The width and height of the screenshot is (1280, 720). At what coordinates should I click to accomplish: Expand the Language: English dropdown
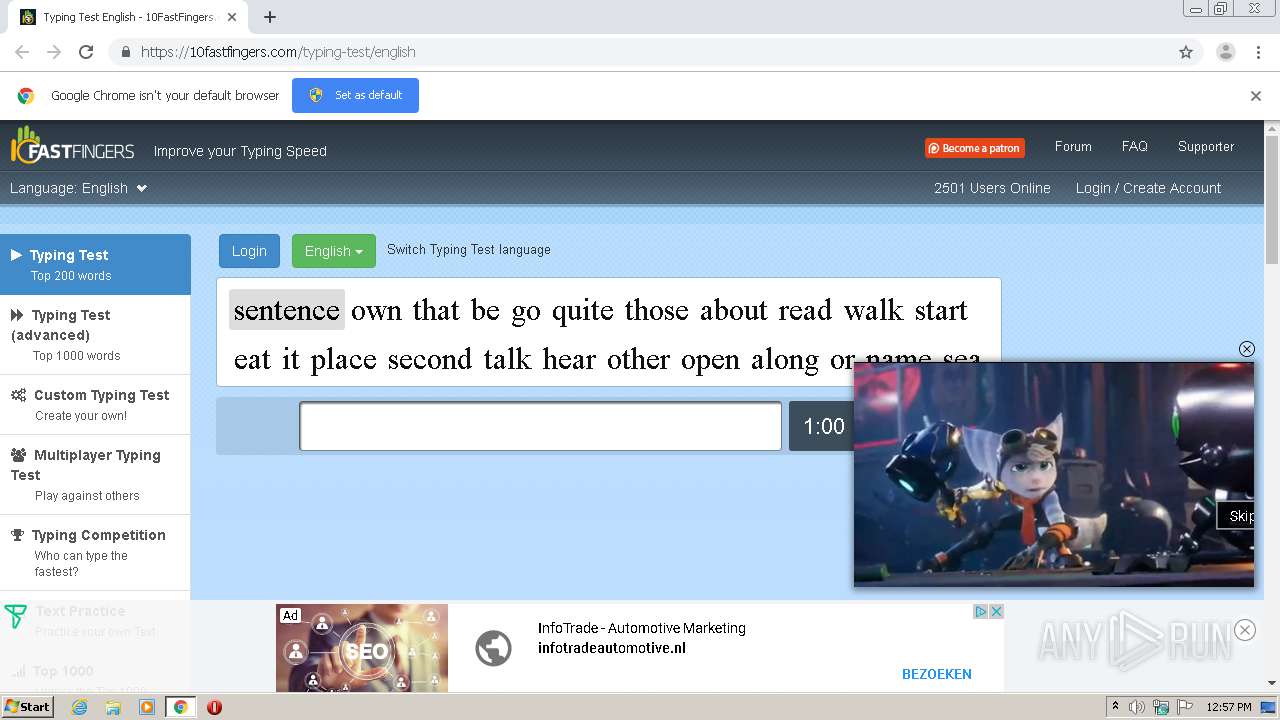pyautogui.click(x=78, y=188)
